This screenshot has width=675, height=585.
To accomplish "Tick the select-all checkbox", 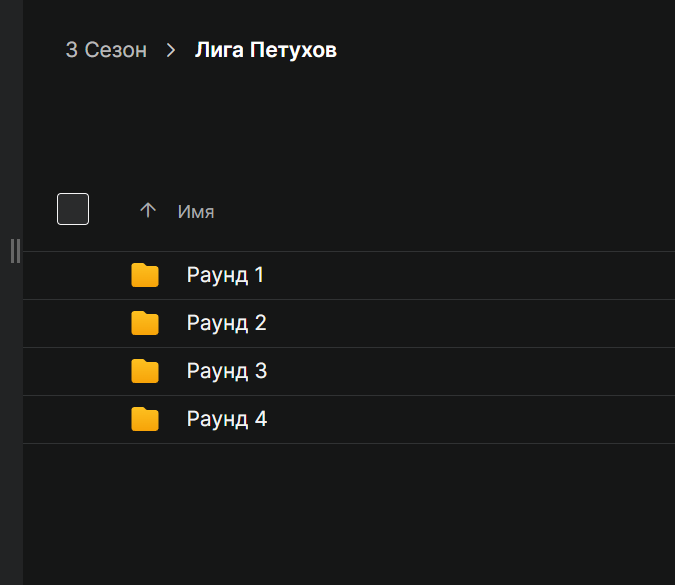I will coord(73,209).
